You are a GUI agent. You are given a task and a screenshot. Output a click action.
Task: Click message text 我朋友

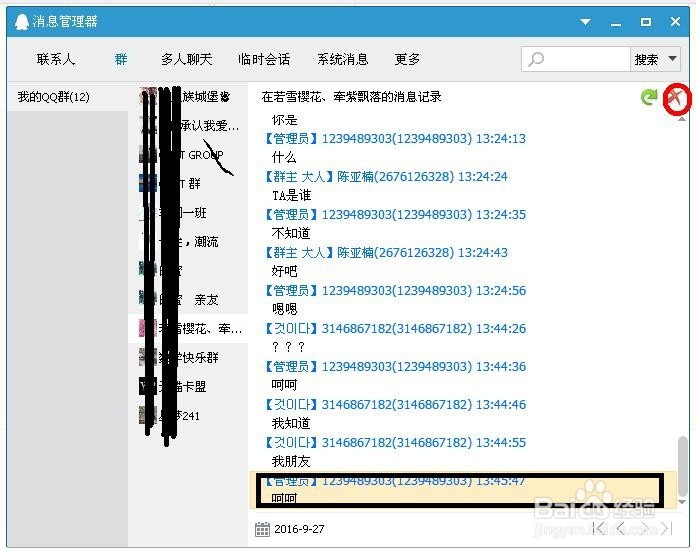pos(291,461)
